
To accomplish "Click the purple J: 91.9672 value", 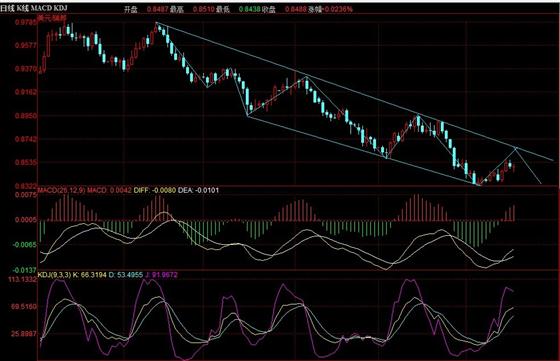I will [161, 275].
